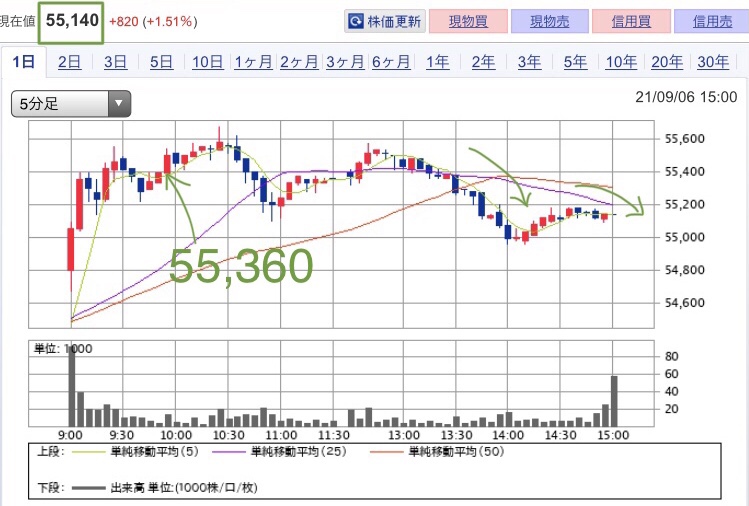The height and width of the screenshot is (506, 749).
Task: Click the 55,600 price axis label
Action: click(x=685, y=139)
